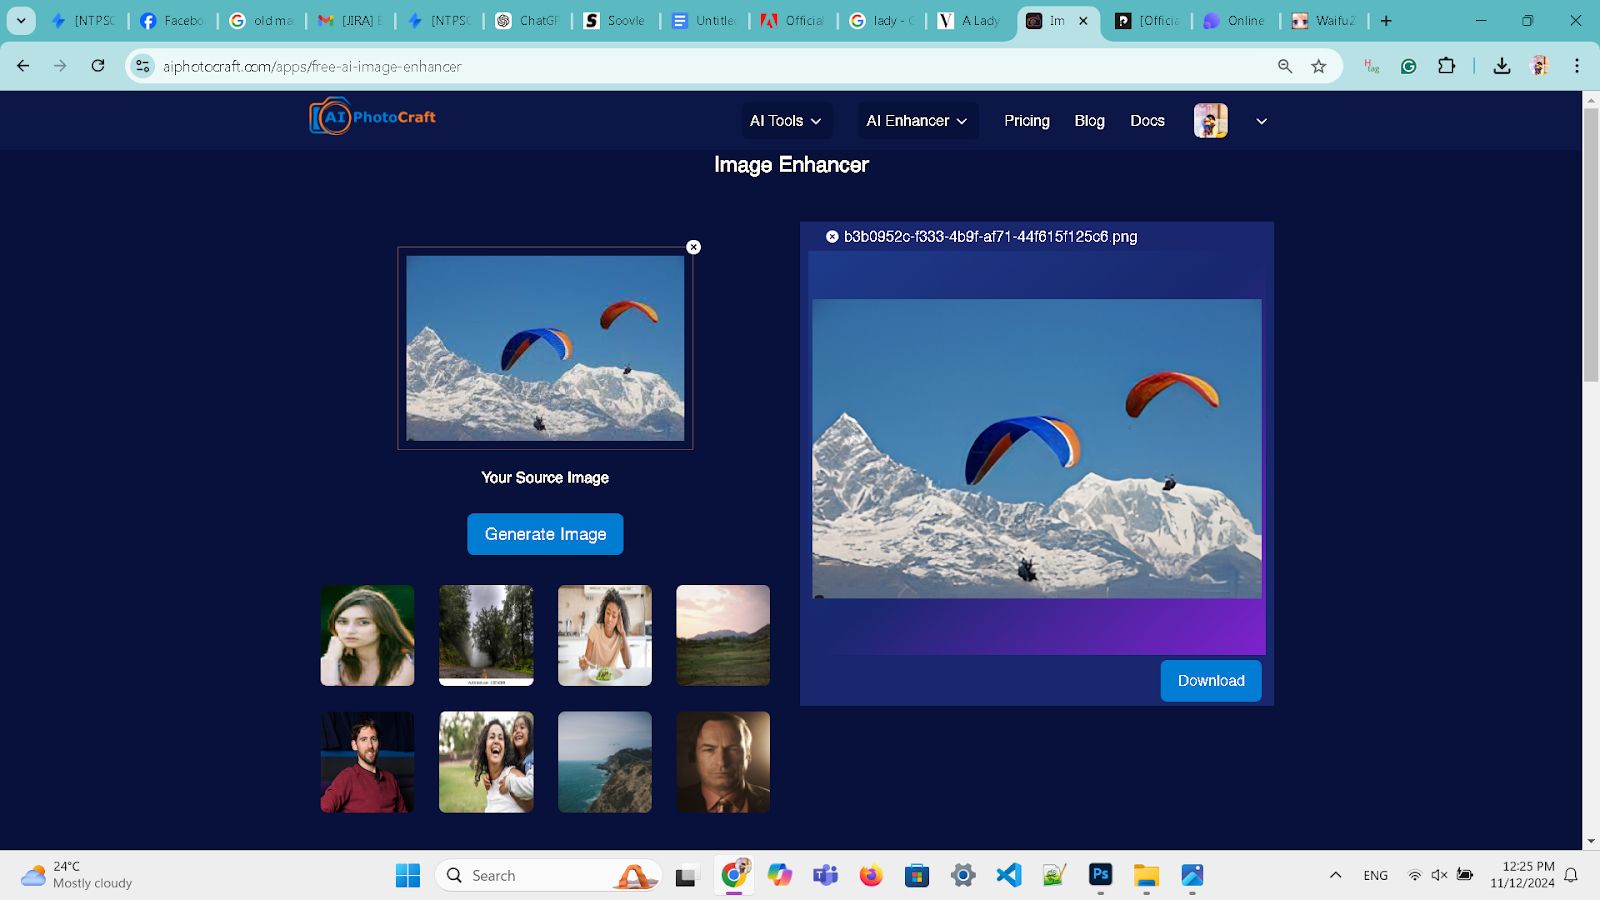Open the AI Tools dropdown

pos(786,121)
